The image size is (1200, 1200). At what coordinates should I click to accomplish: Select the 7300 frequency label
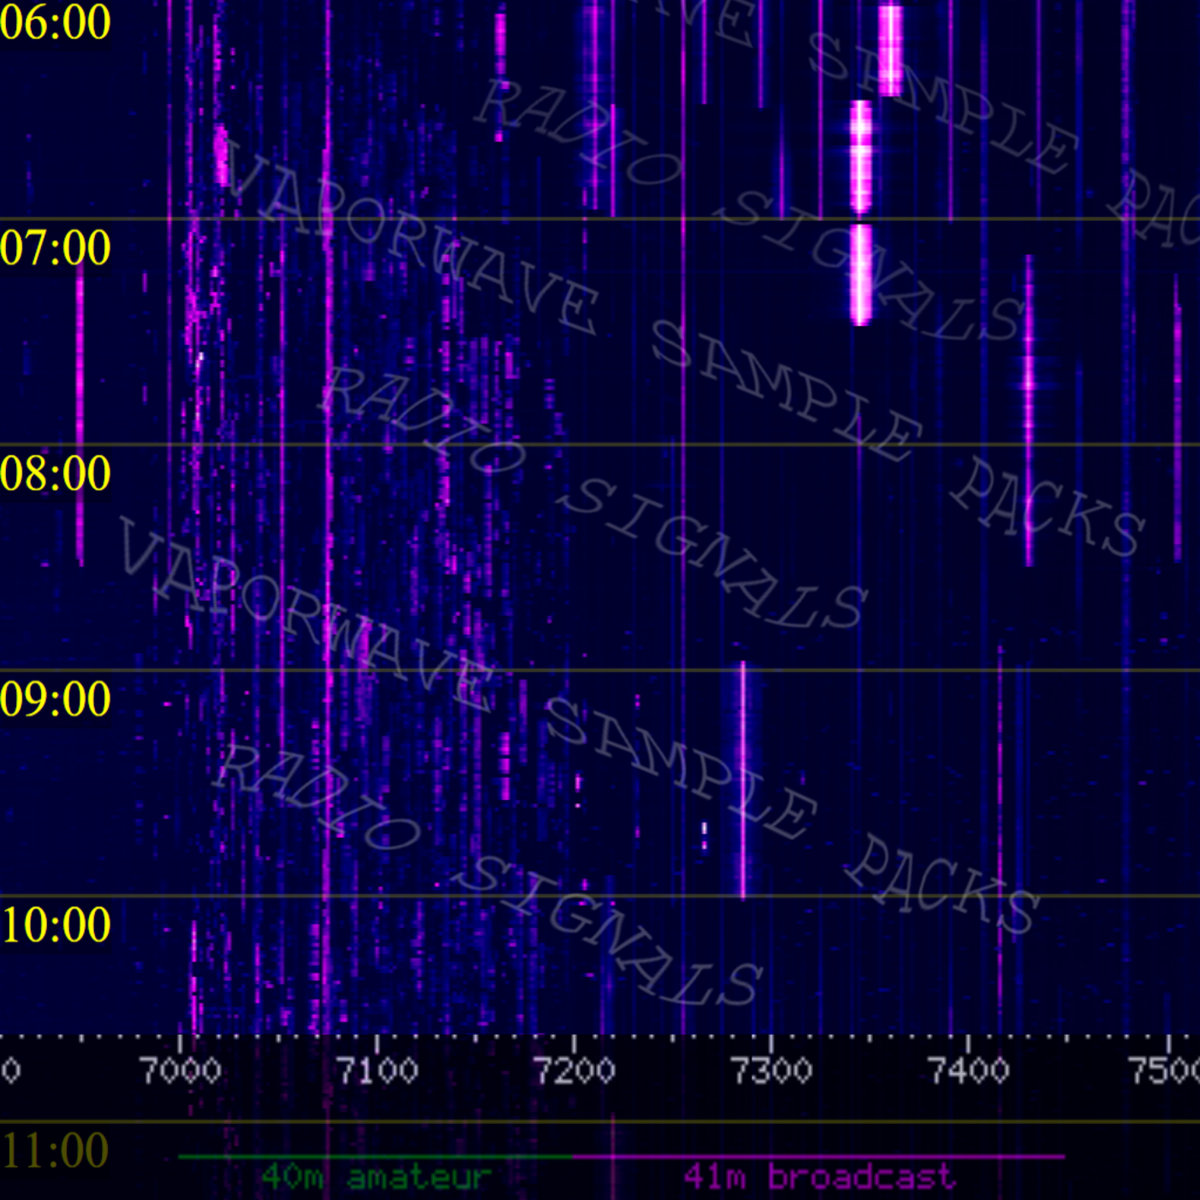[772, 1072]
